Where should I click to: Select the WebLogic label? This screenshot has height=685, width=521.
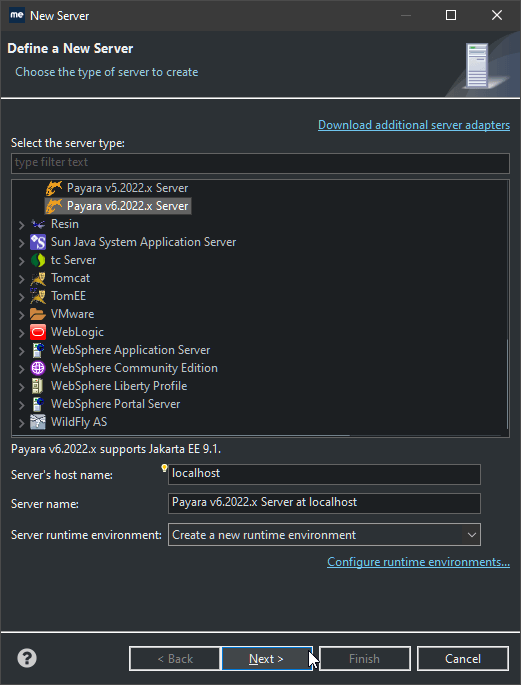[77, 332]
